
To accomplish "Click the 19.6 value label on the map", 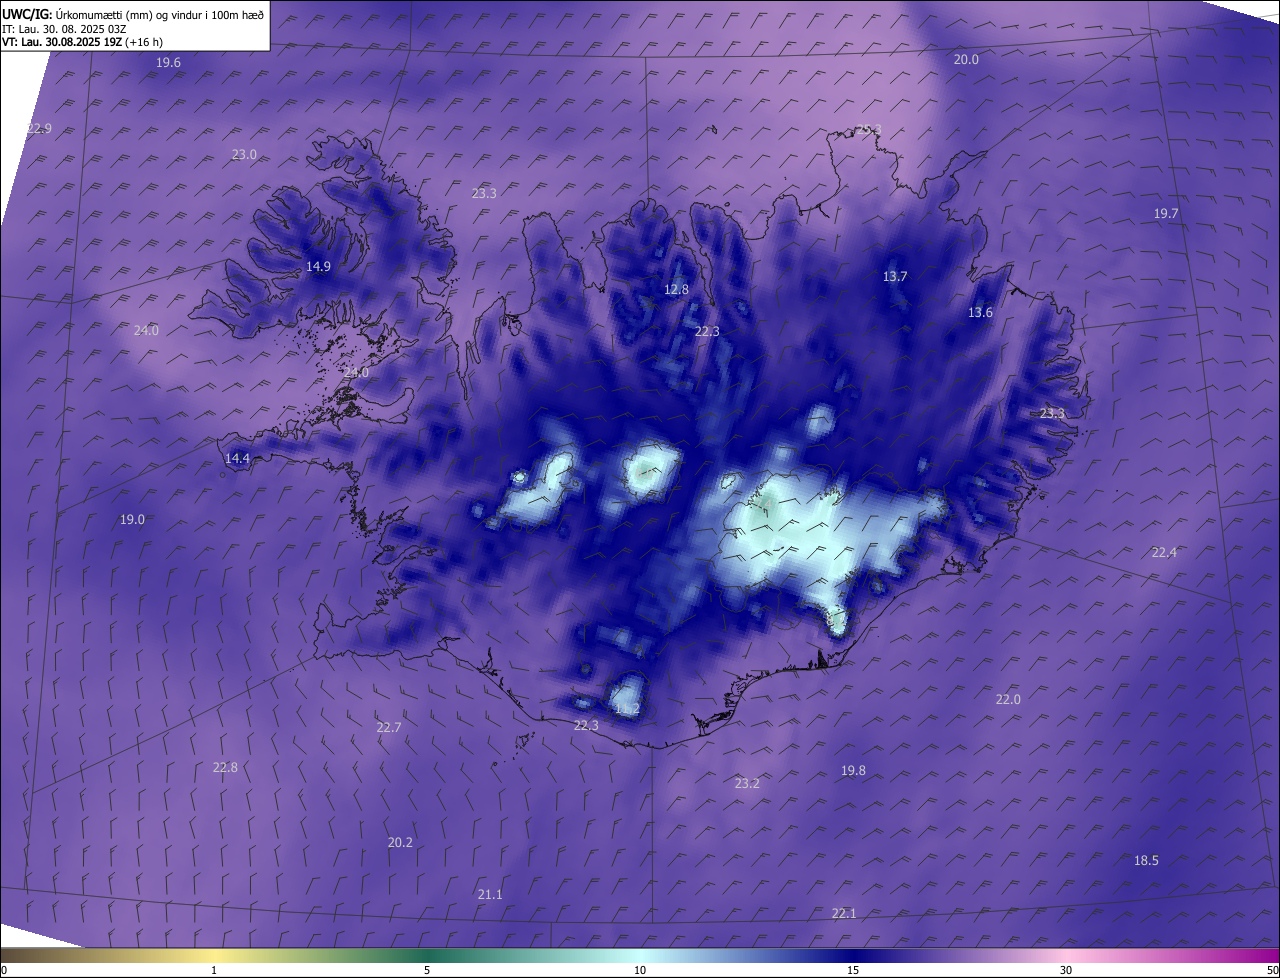I will coord(168,62).
